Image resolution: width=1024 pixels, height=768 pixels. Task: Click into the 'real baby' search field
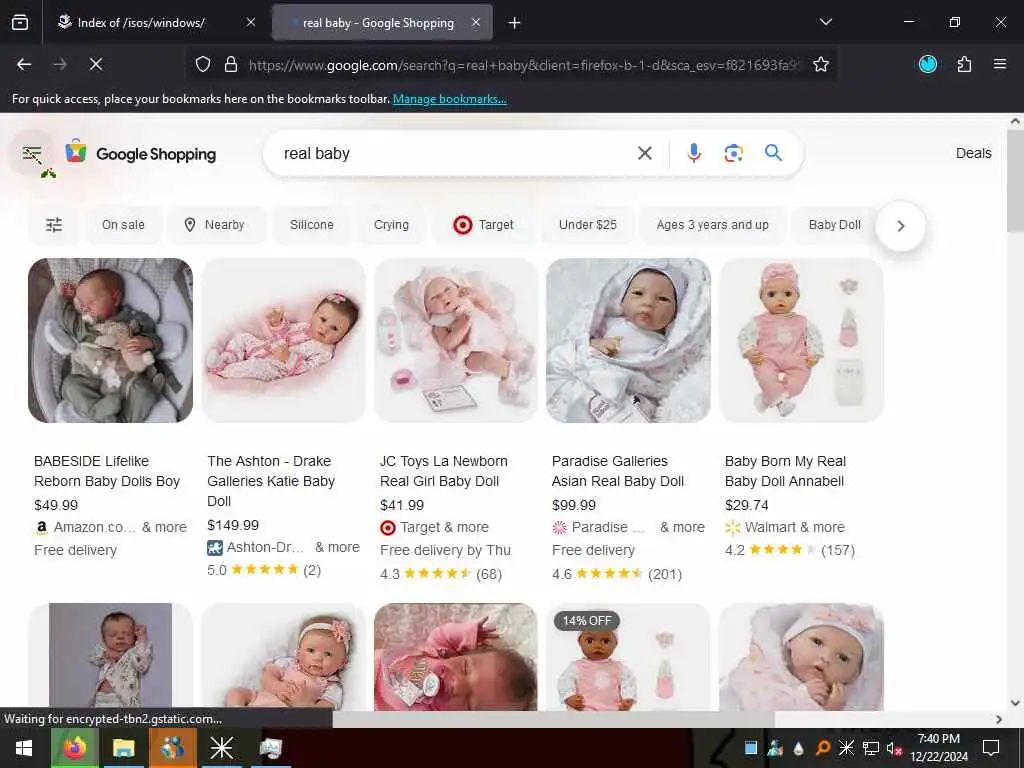(451, 153)
